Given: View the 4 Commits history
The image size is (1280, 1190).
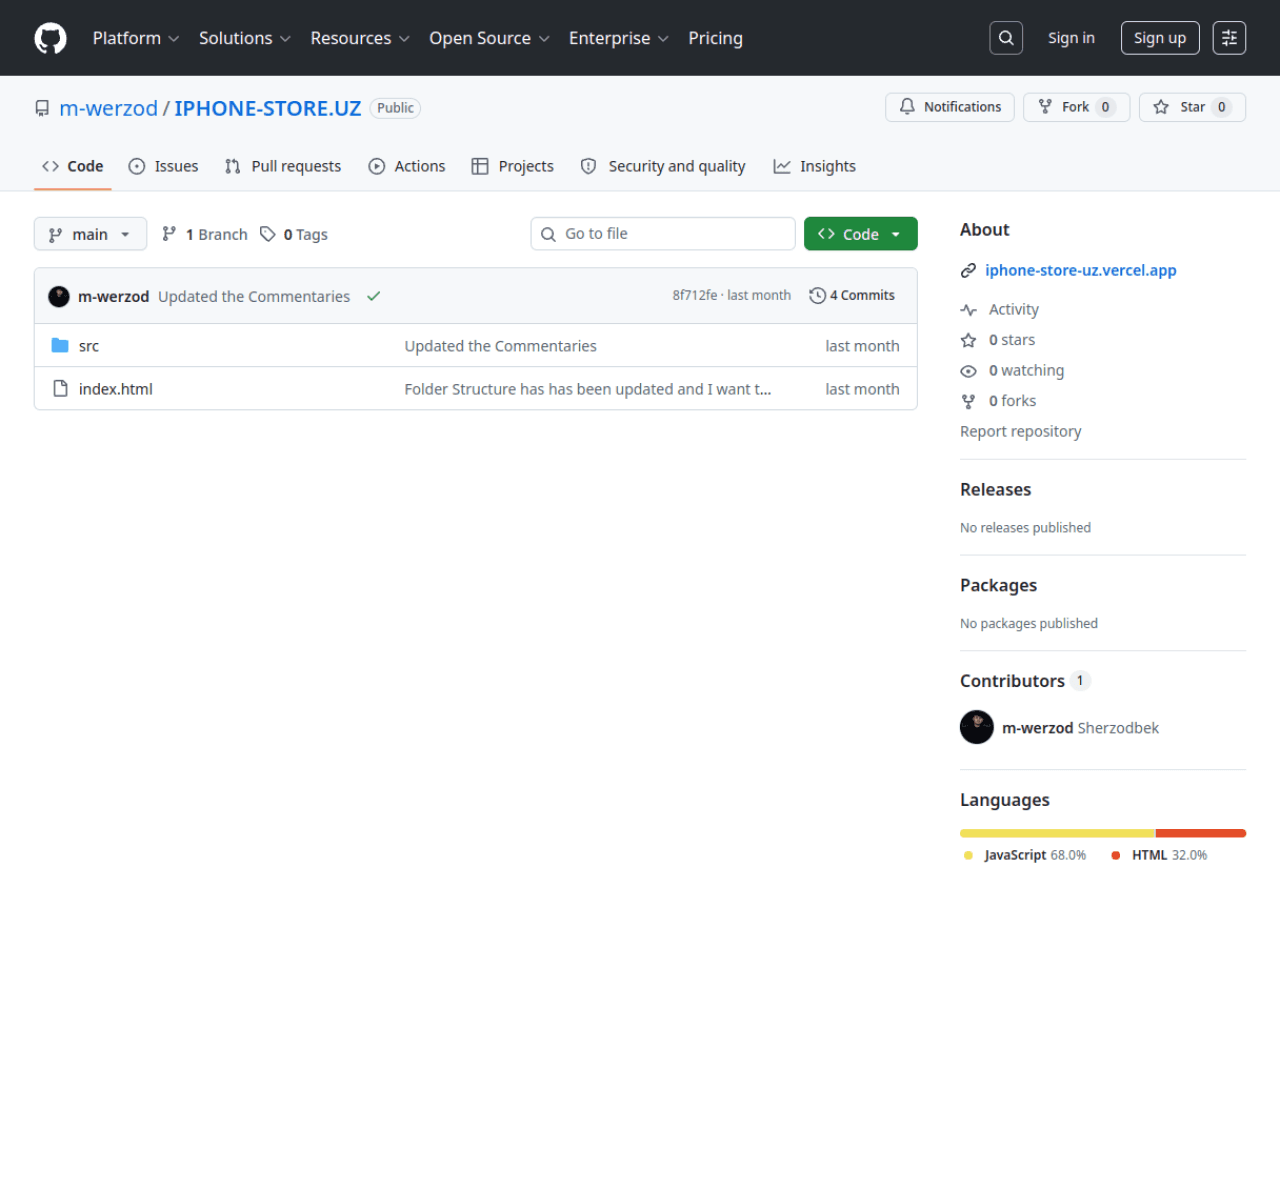Looking at the screenshot, I should tap(853, 296).
